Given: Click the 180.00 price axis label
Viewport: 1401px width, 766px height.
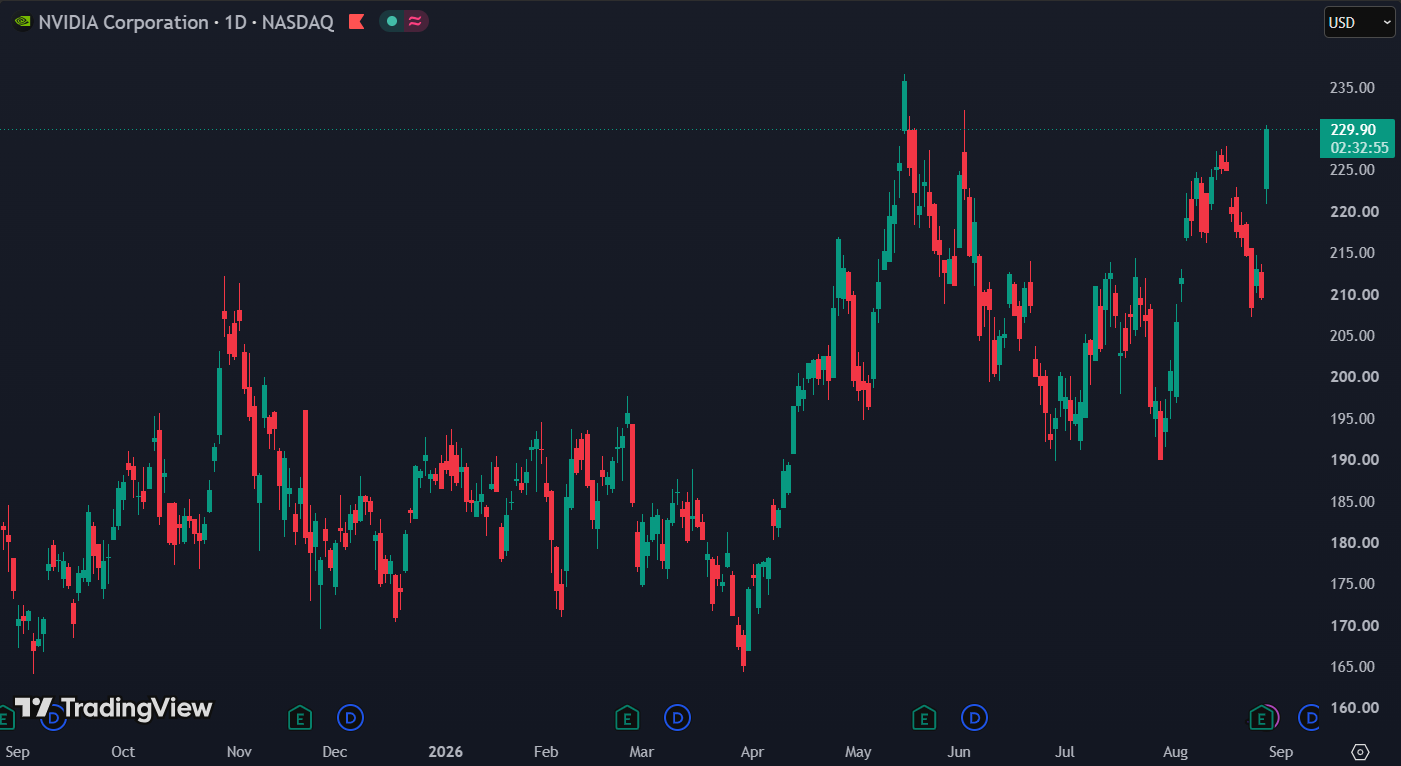Looking at the screenshot, I should tap(1355, 543).
